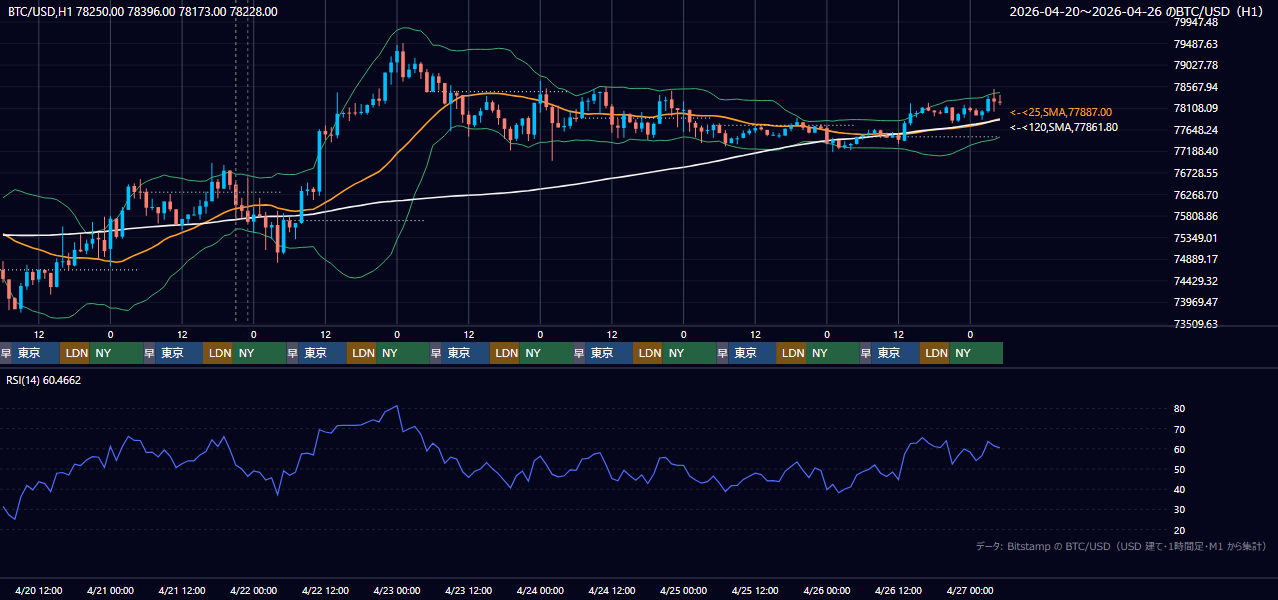Screen dimensions: 1278x600
Task: Select the 4/23 12:00 date label
Action: click(x=469, y=591)
